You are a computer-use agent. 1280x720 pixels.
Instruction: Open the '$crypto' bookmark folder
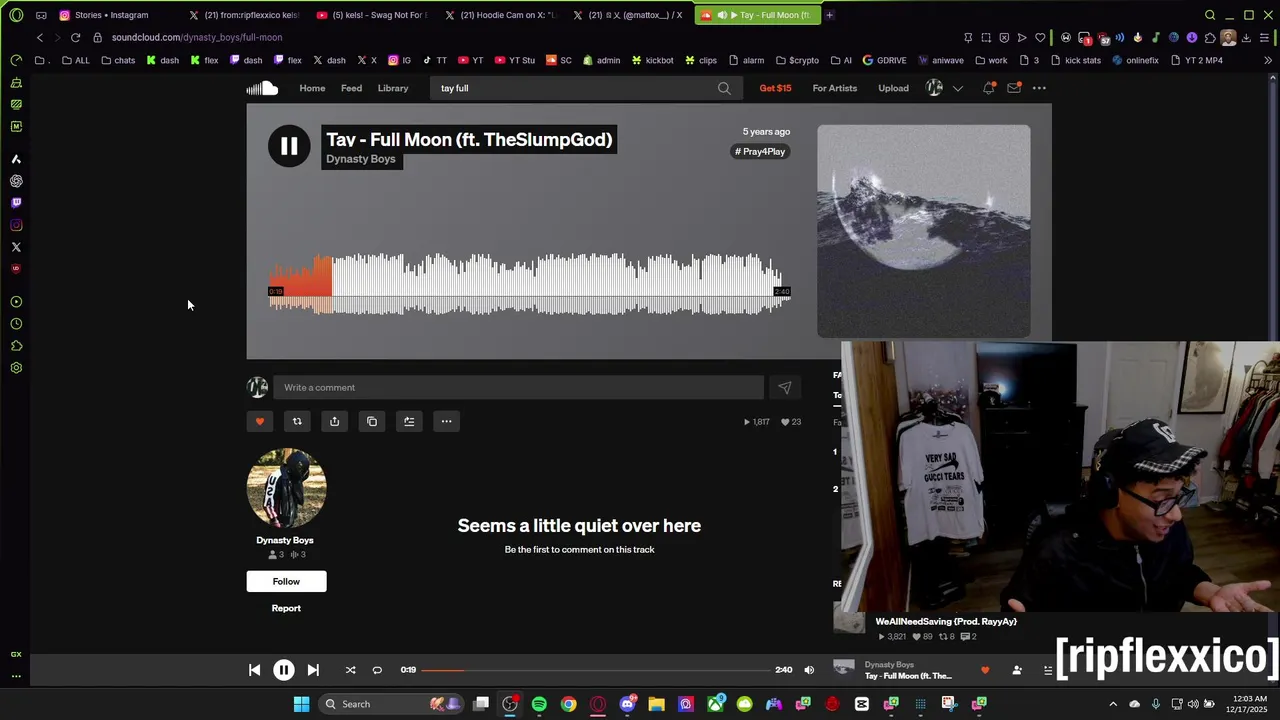point(797,60)
